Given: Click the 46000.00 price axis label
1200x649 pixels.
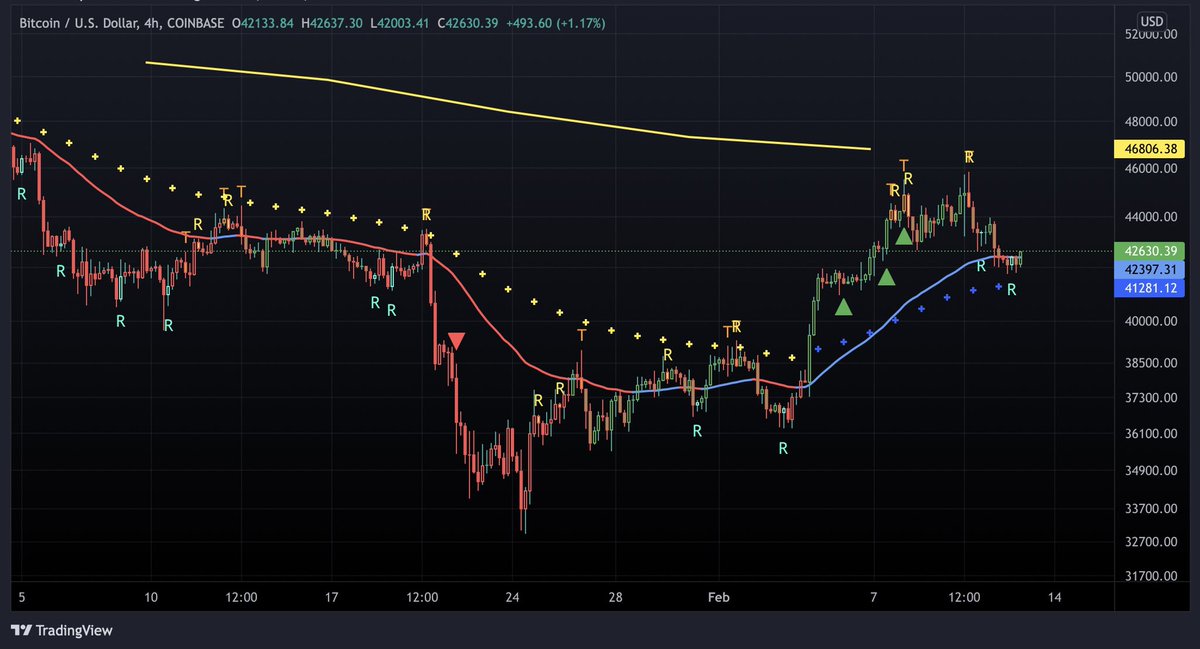Looking at the screenshot, I should click(x=1149, y=169).
